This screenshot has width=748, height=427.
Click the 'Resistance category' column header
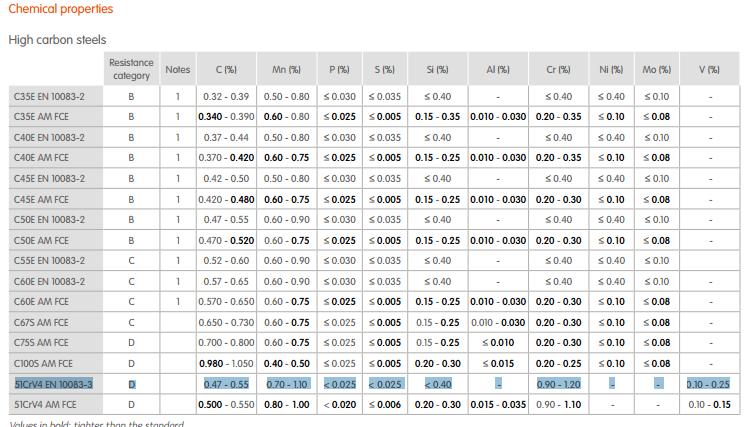tap(131, 69)
